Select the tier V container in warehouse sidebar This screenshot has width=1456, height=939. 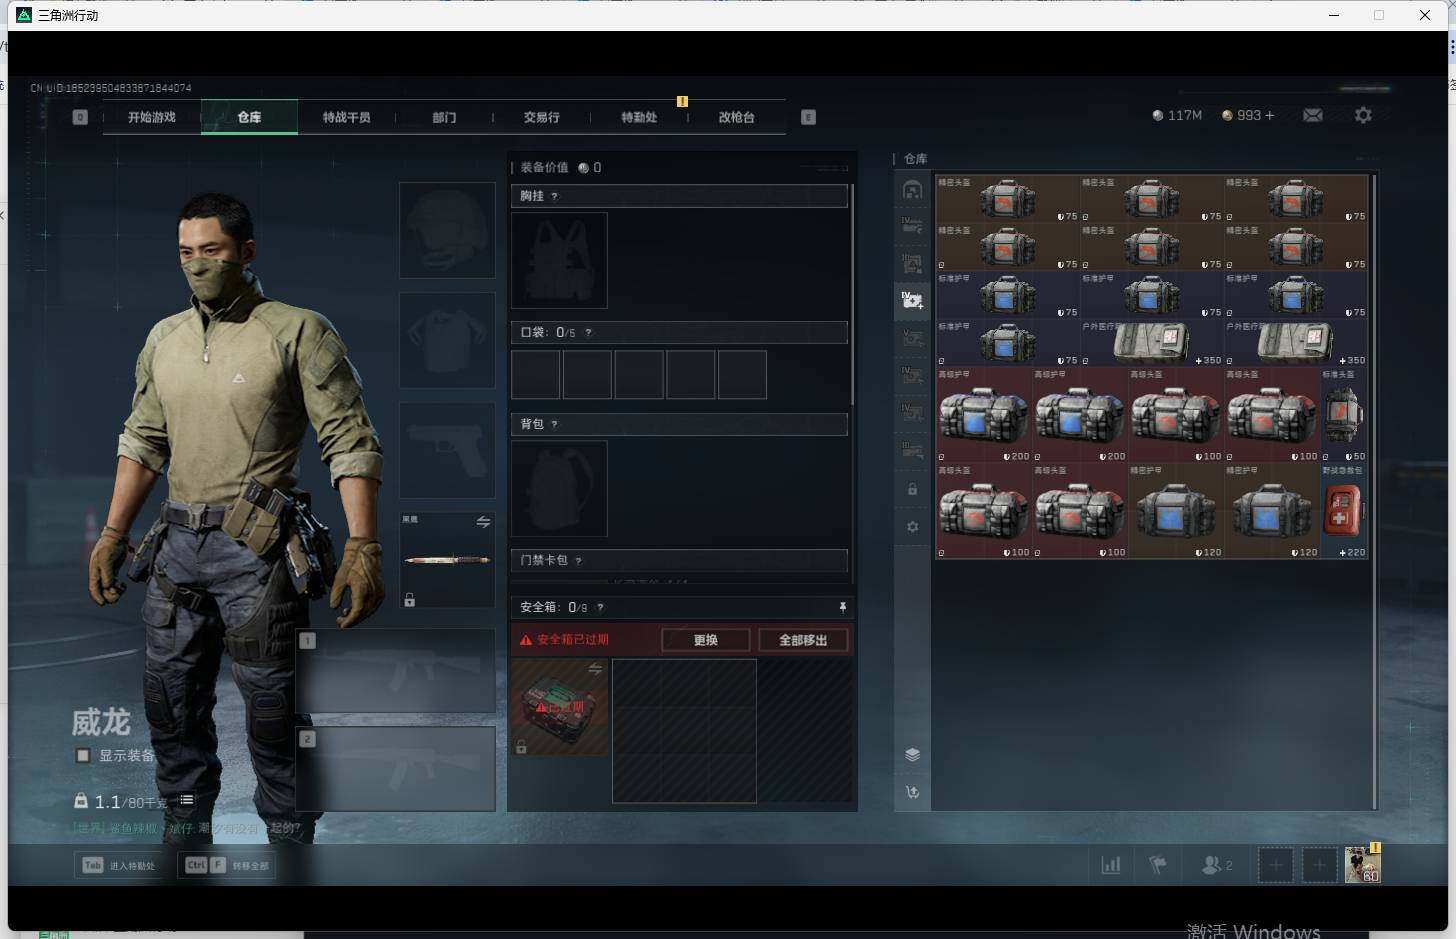(912, 338)
